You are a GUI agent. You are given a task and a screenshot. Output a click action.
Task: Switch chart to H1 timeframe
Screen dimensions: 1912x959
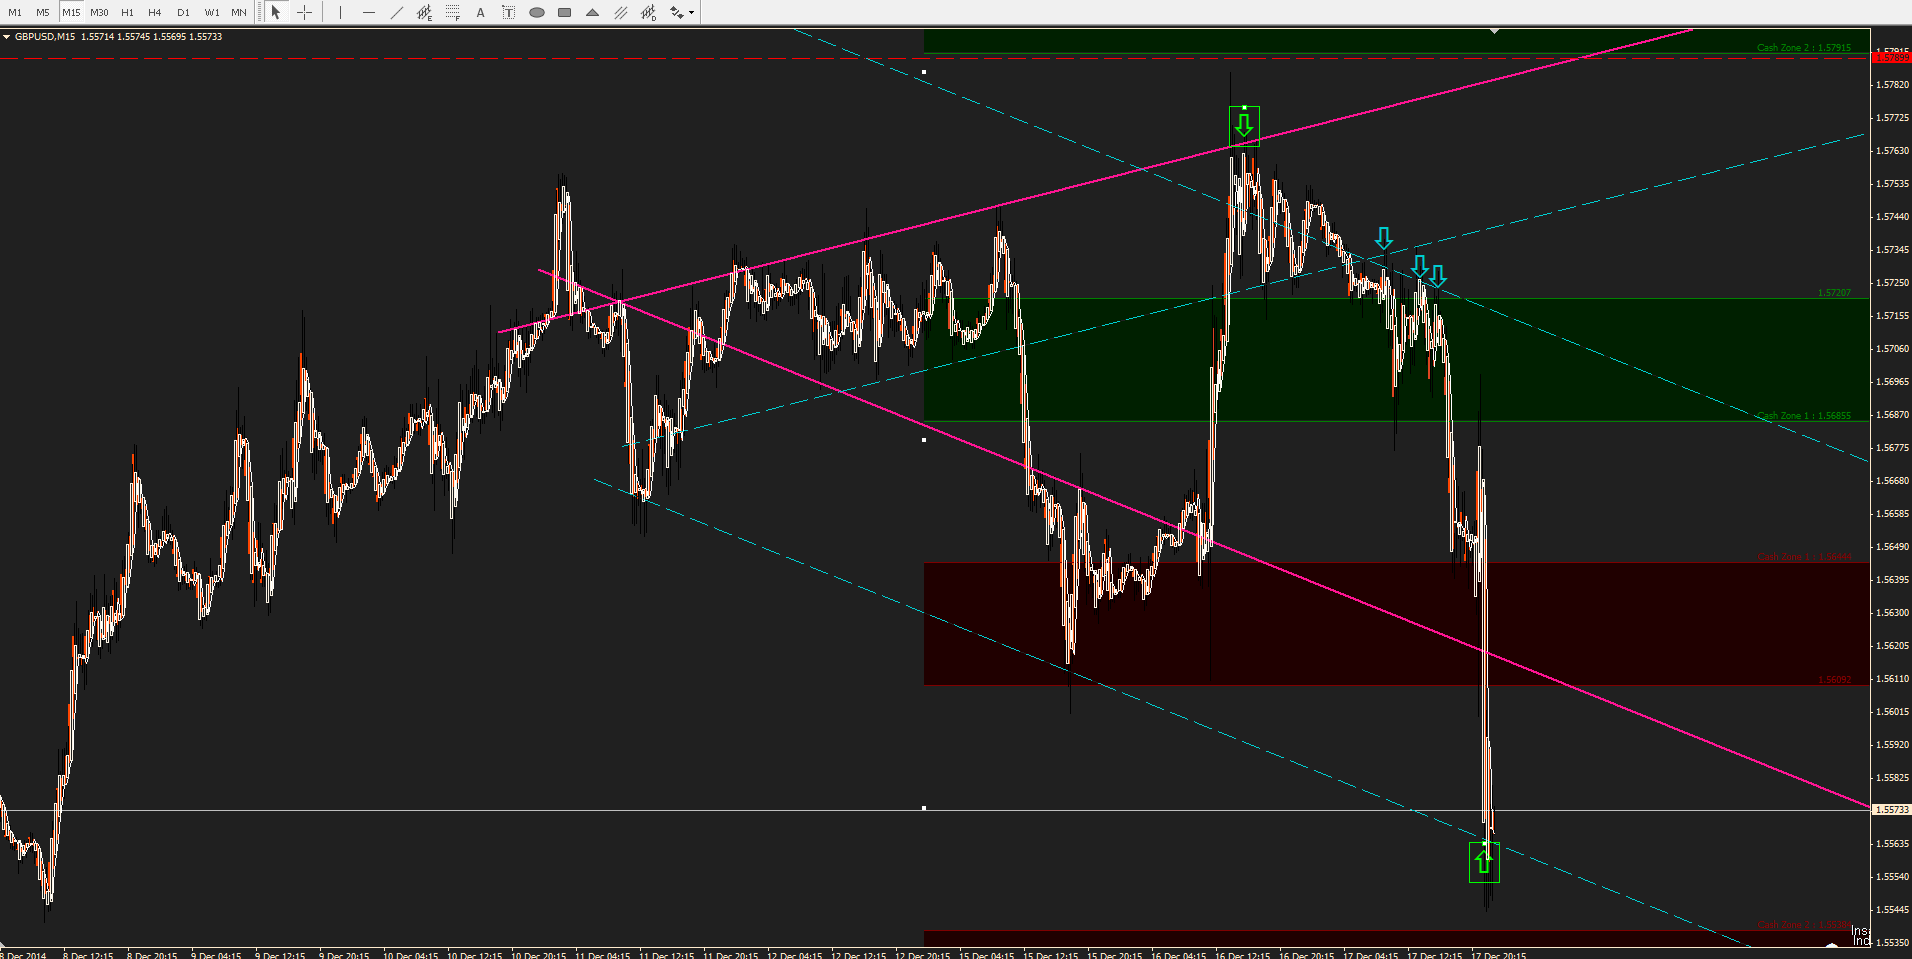tap(127, 12)
